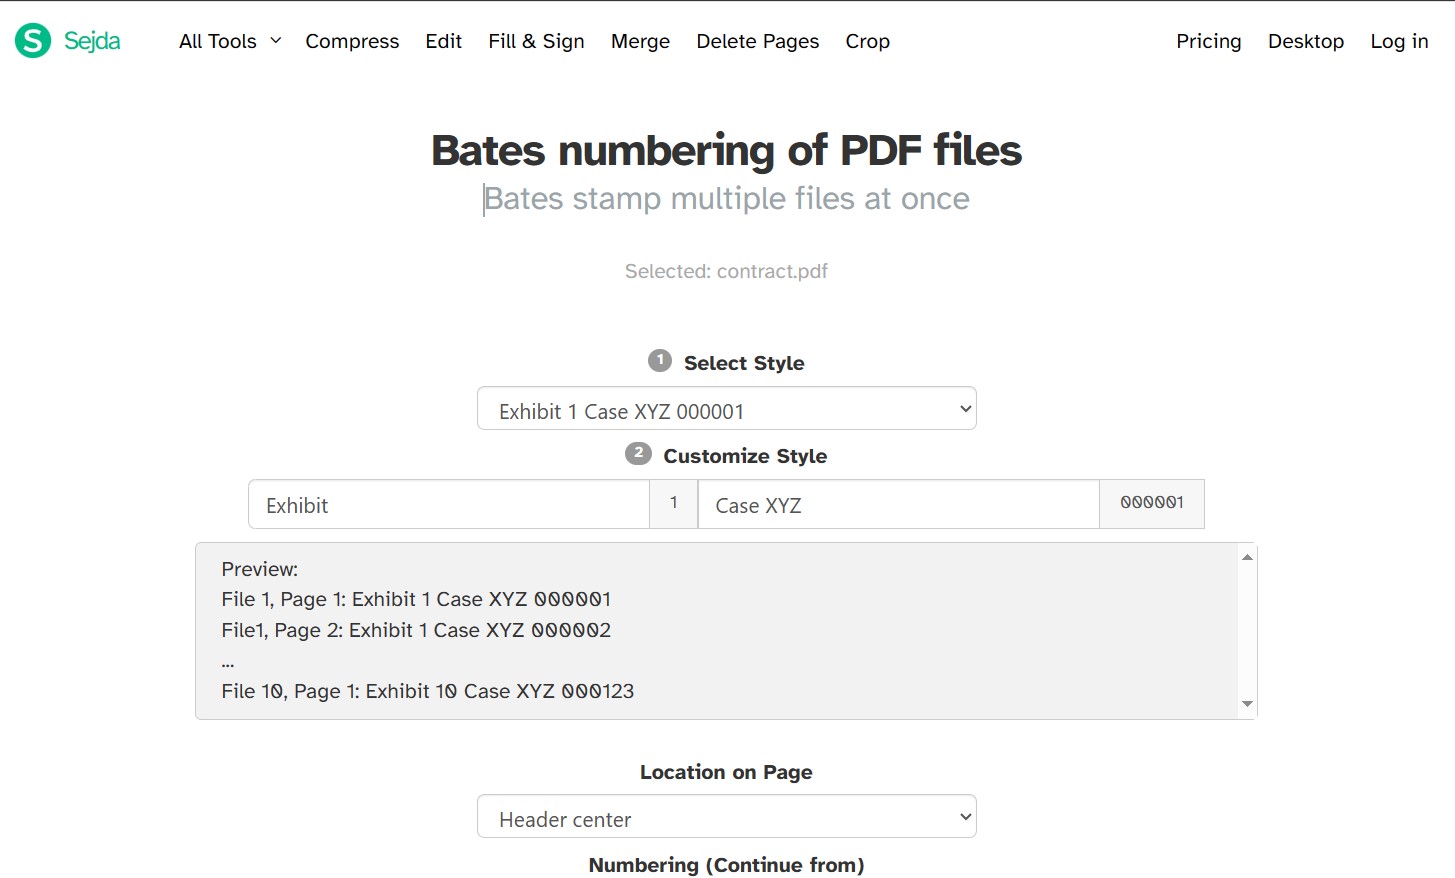The width and height of the screenshot is (1455, 878).
Task: Open the Desktop page
Action: (x=1305, y=41)
